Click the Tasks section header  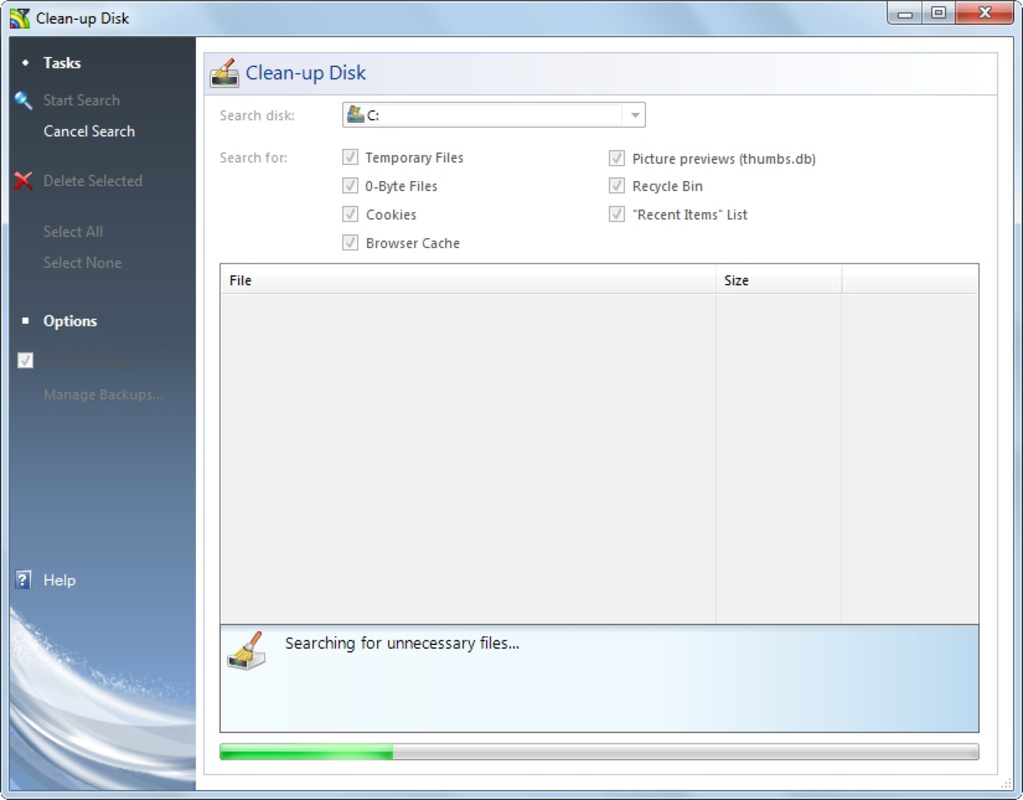pyautogui.click(x=62, y=63)
